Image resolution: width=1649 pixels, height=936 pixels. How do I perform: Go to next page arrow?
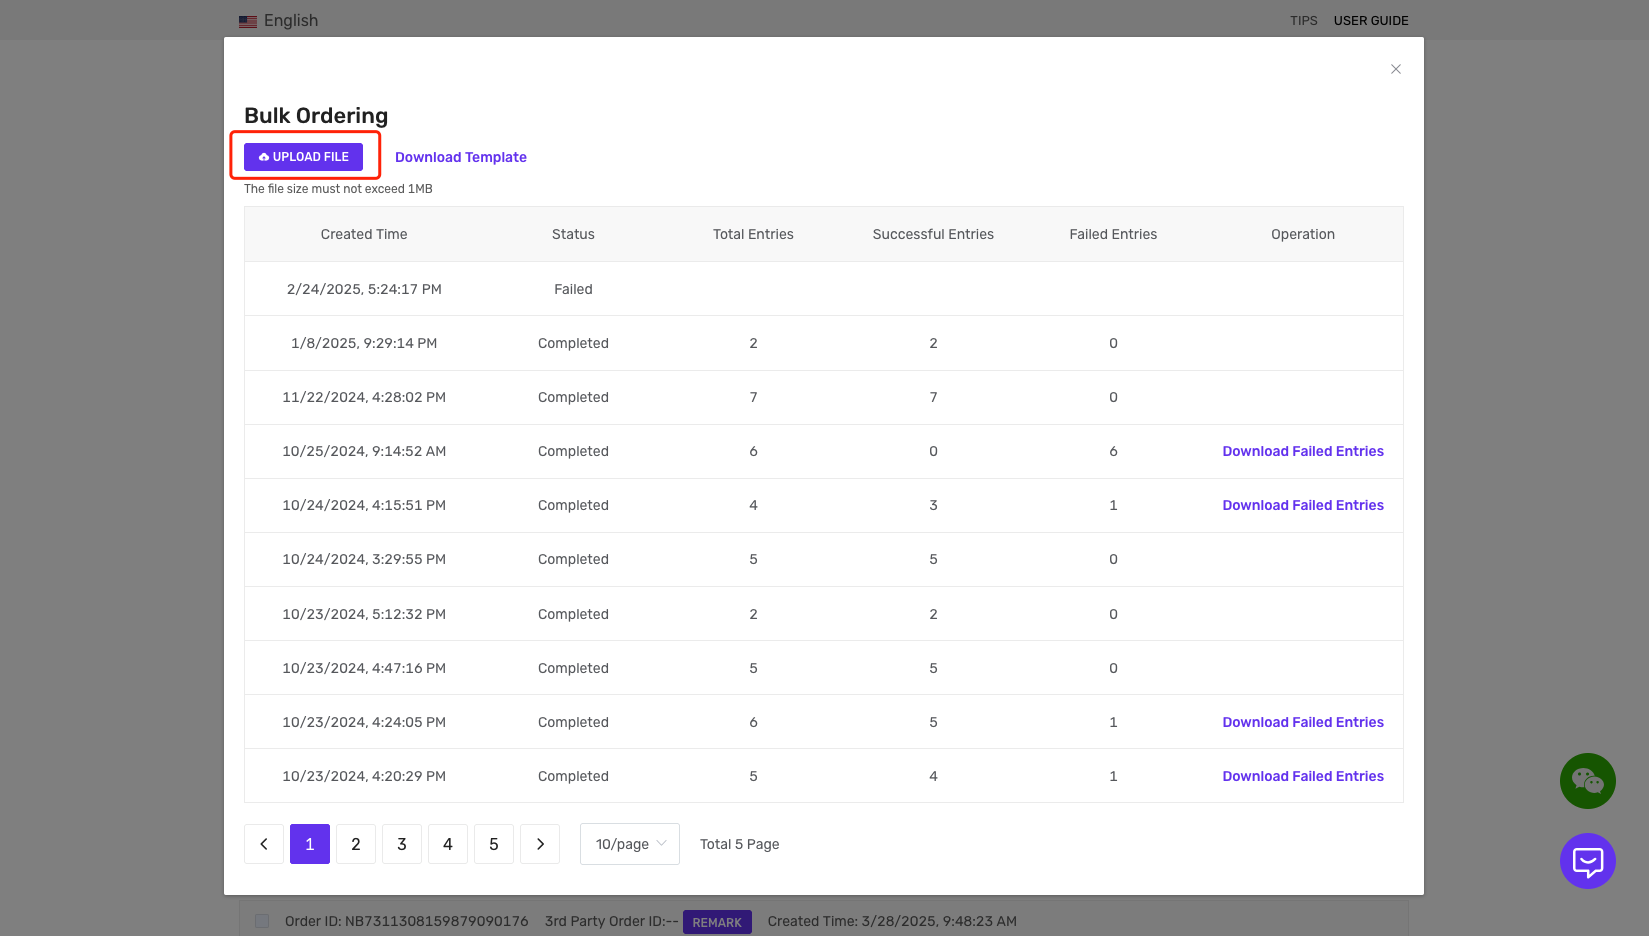tap(540, 844)
